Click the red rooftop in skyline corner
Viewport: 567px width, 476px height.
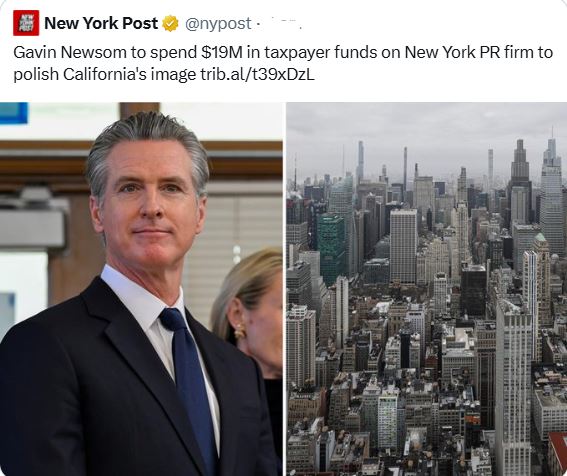click(558, 452)
